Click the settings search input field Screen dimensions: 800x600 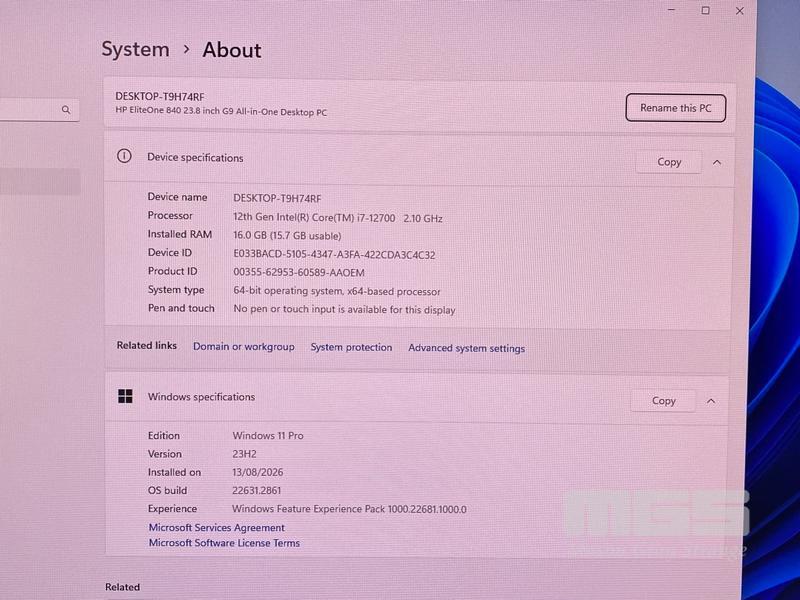(x=39, y=110)
